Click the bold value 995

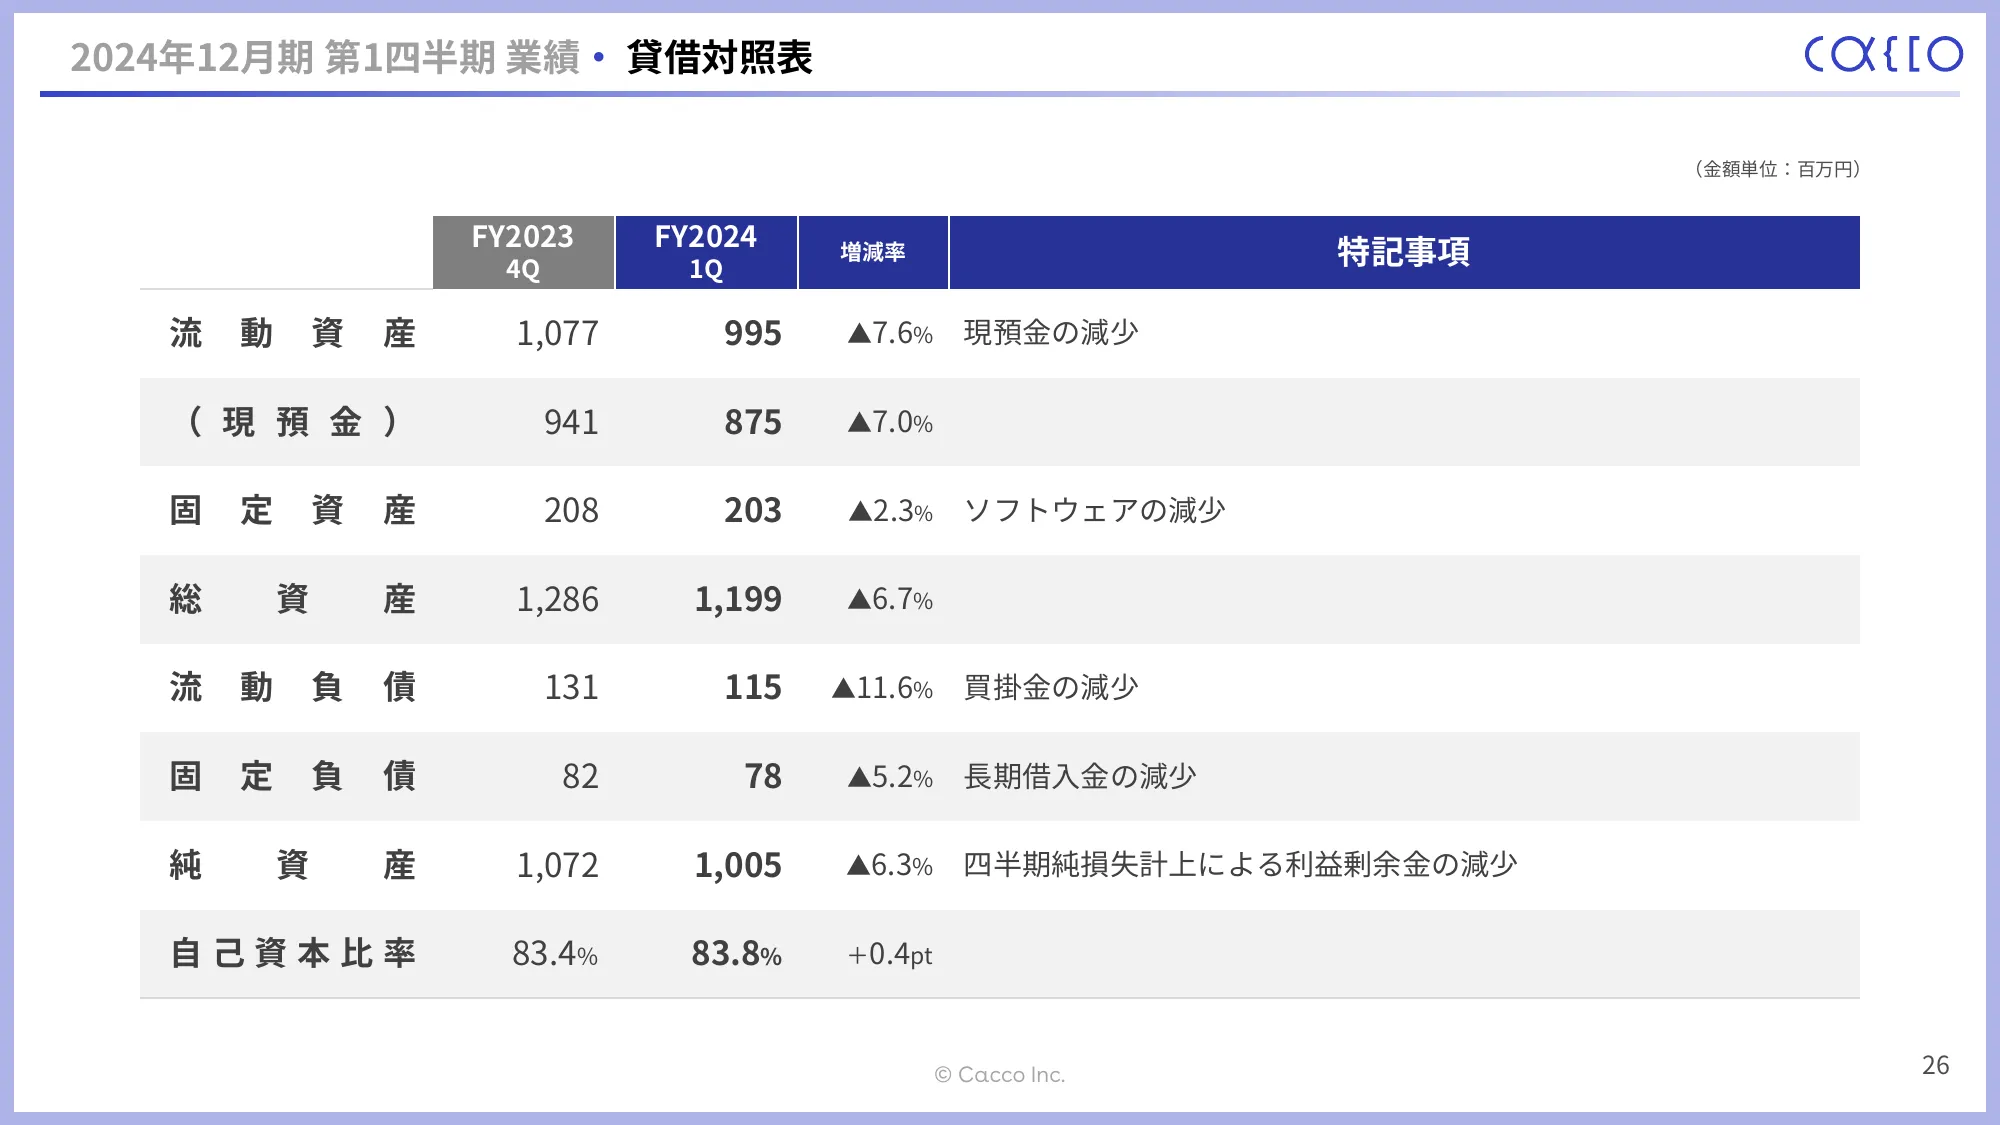tap(753, 333)
